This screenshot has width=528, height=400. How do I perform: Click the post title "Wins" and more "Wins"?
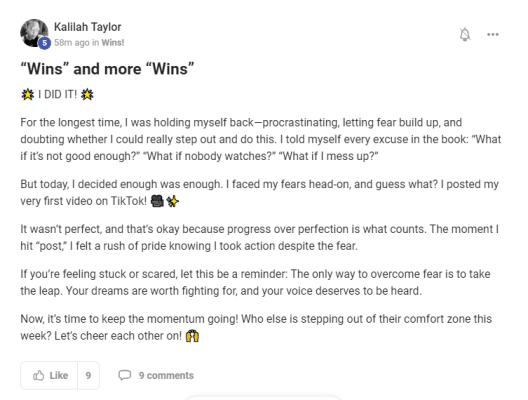(107, 69)
